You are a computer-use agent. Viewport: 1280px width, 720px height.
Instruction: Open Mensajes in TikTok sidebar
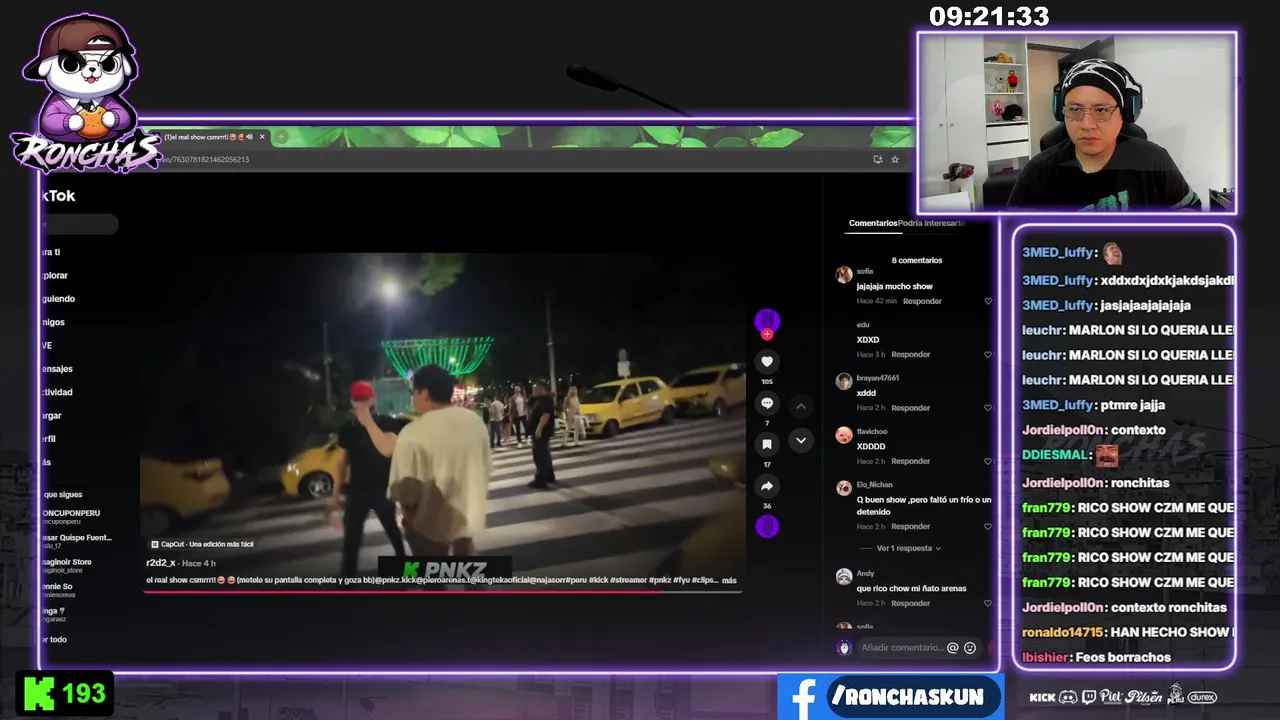(x=57, y=368)
